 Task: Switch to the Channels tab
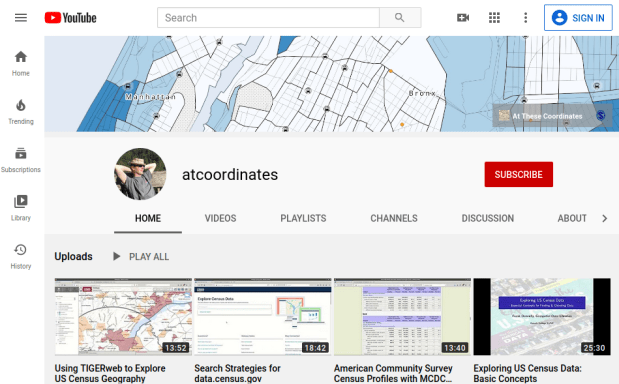point(394,218)
